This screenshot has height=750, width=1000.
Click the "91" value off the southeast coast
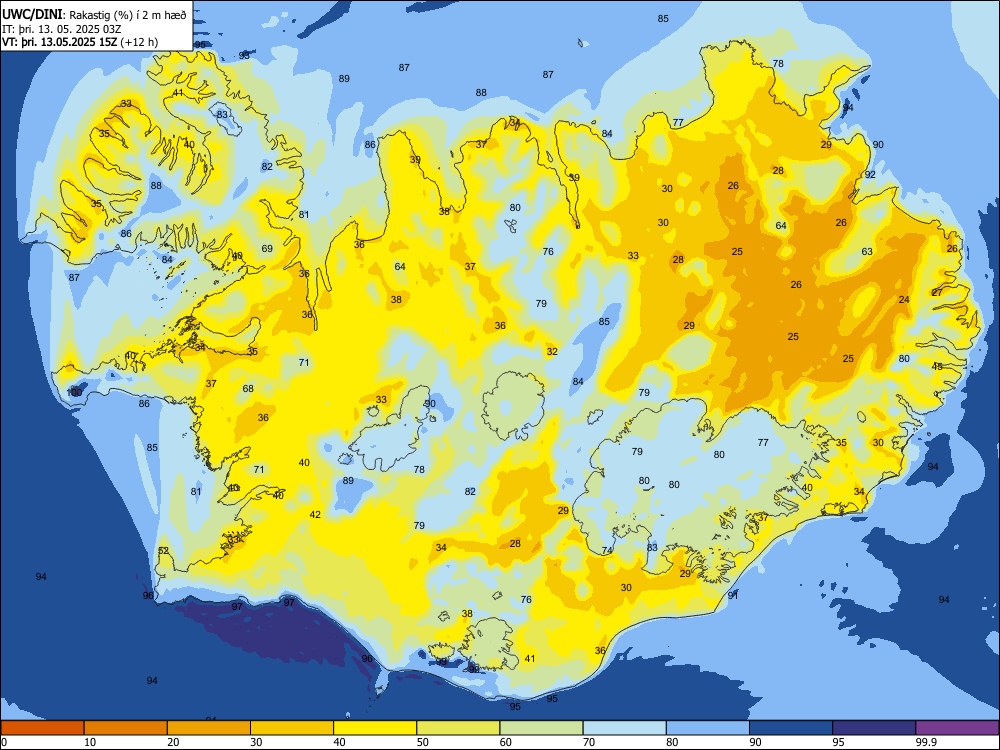(x=733, y=595)
